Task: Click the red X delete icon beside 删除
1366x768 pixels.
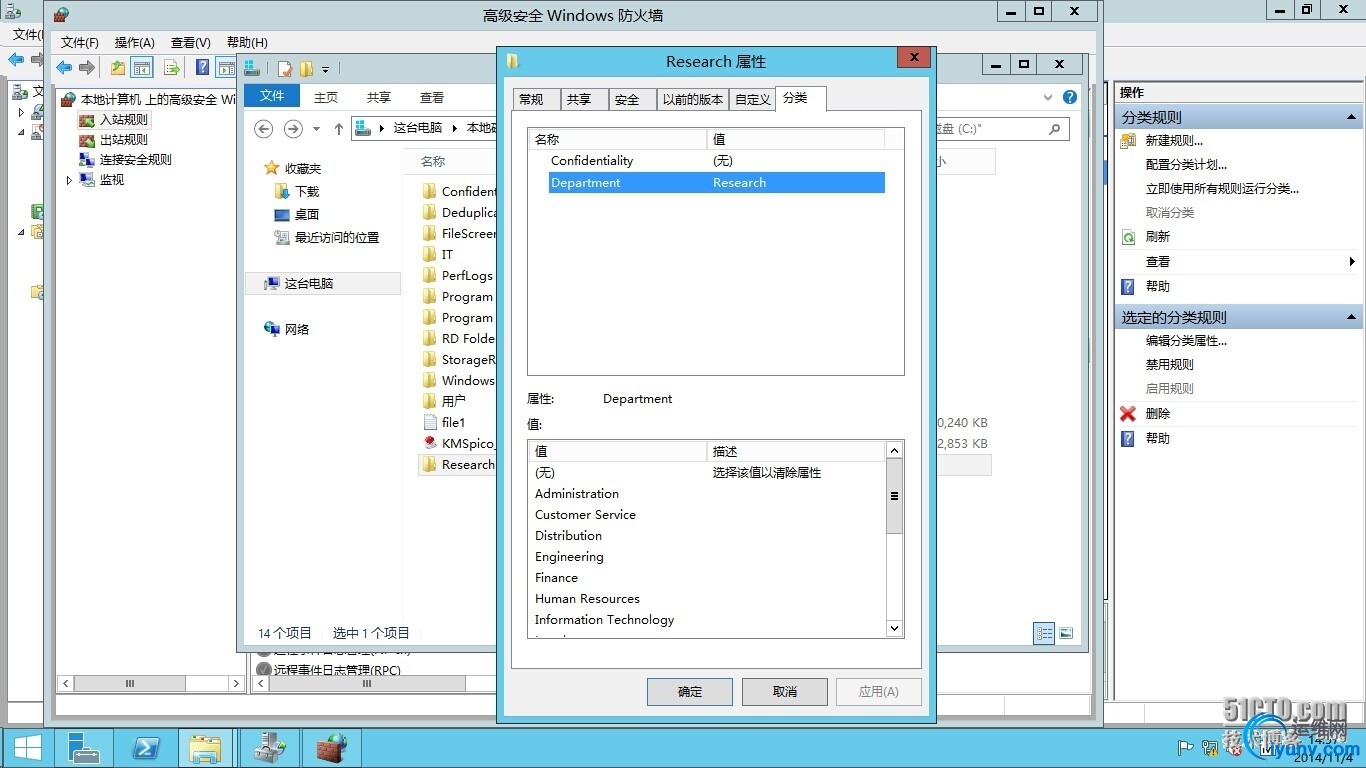Action: coord(1128,413)
